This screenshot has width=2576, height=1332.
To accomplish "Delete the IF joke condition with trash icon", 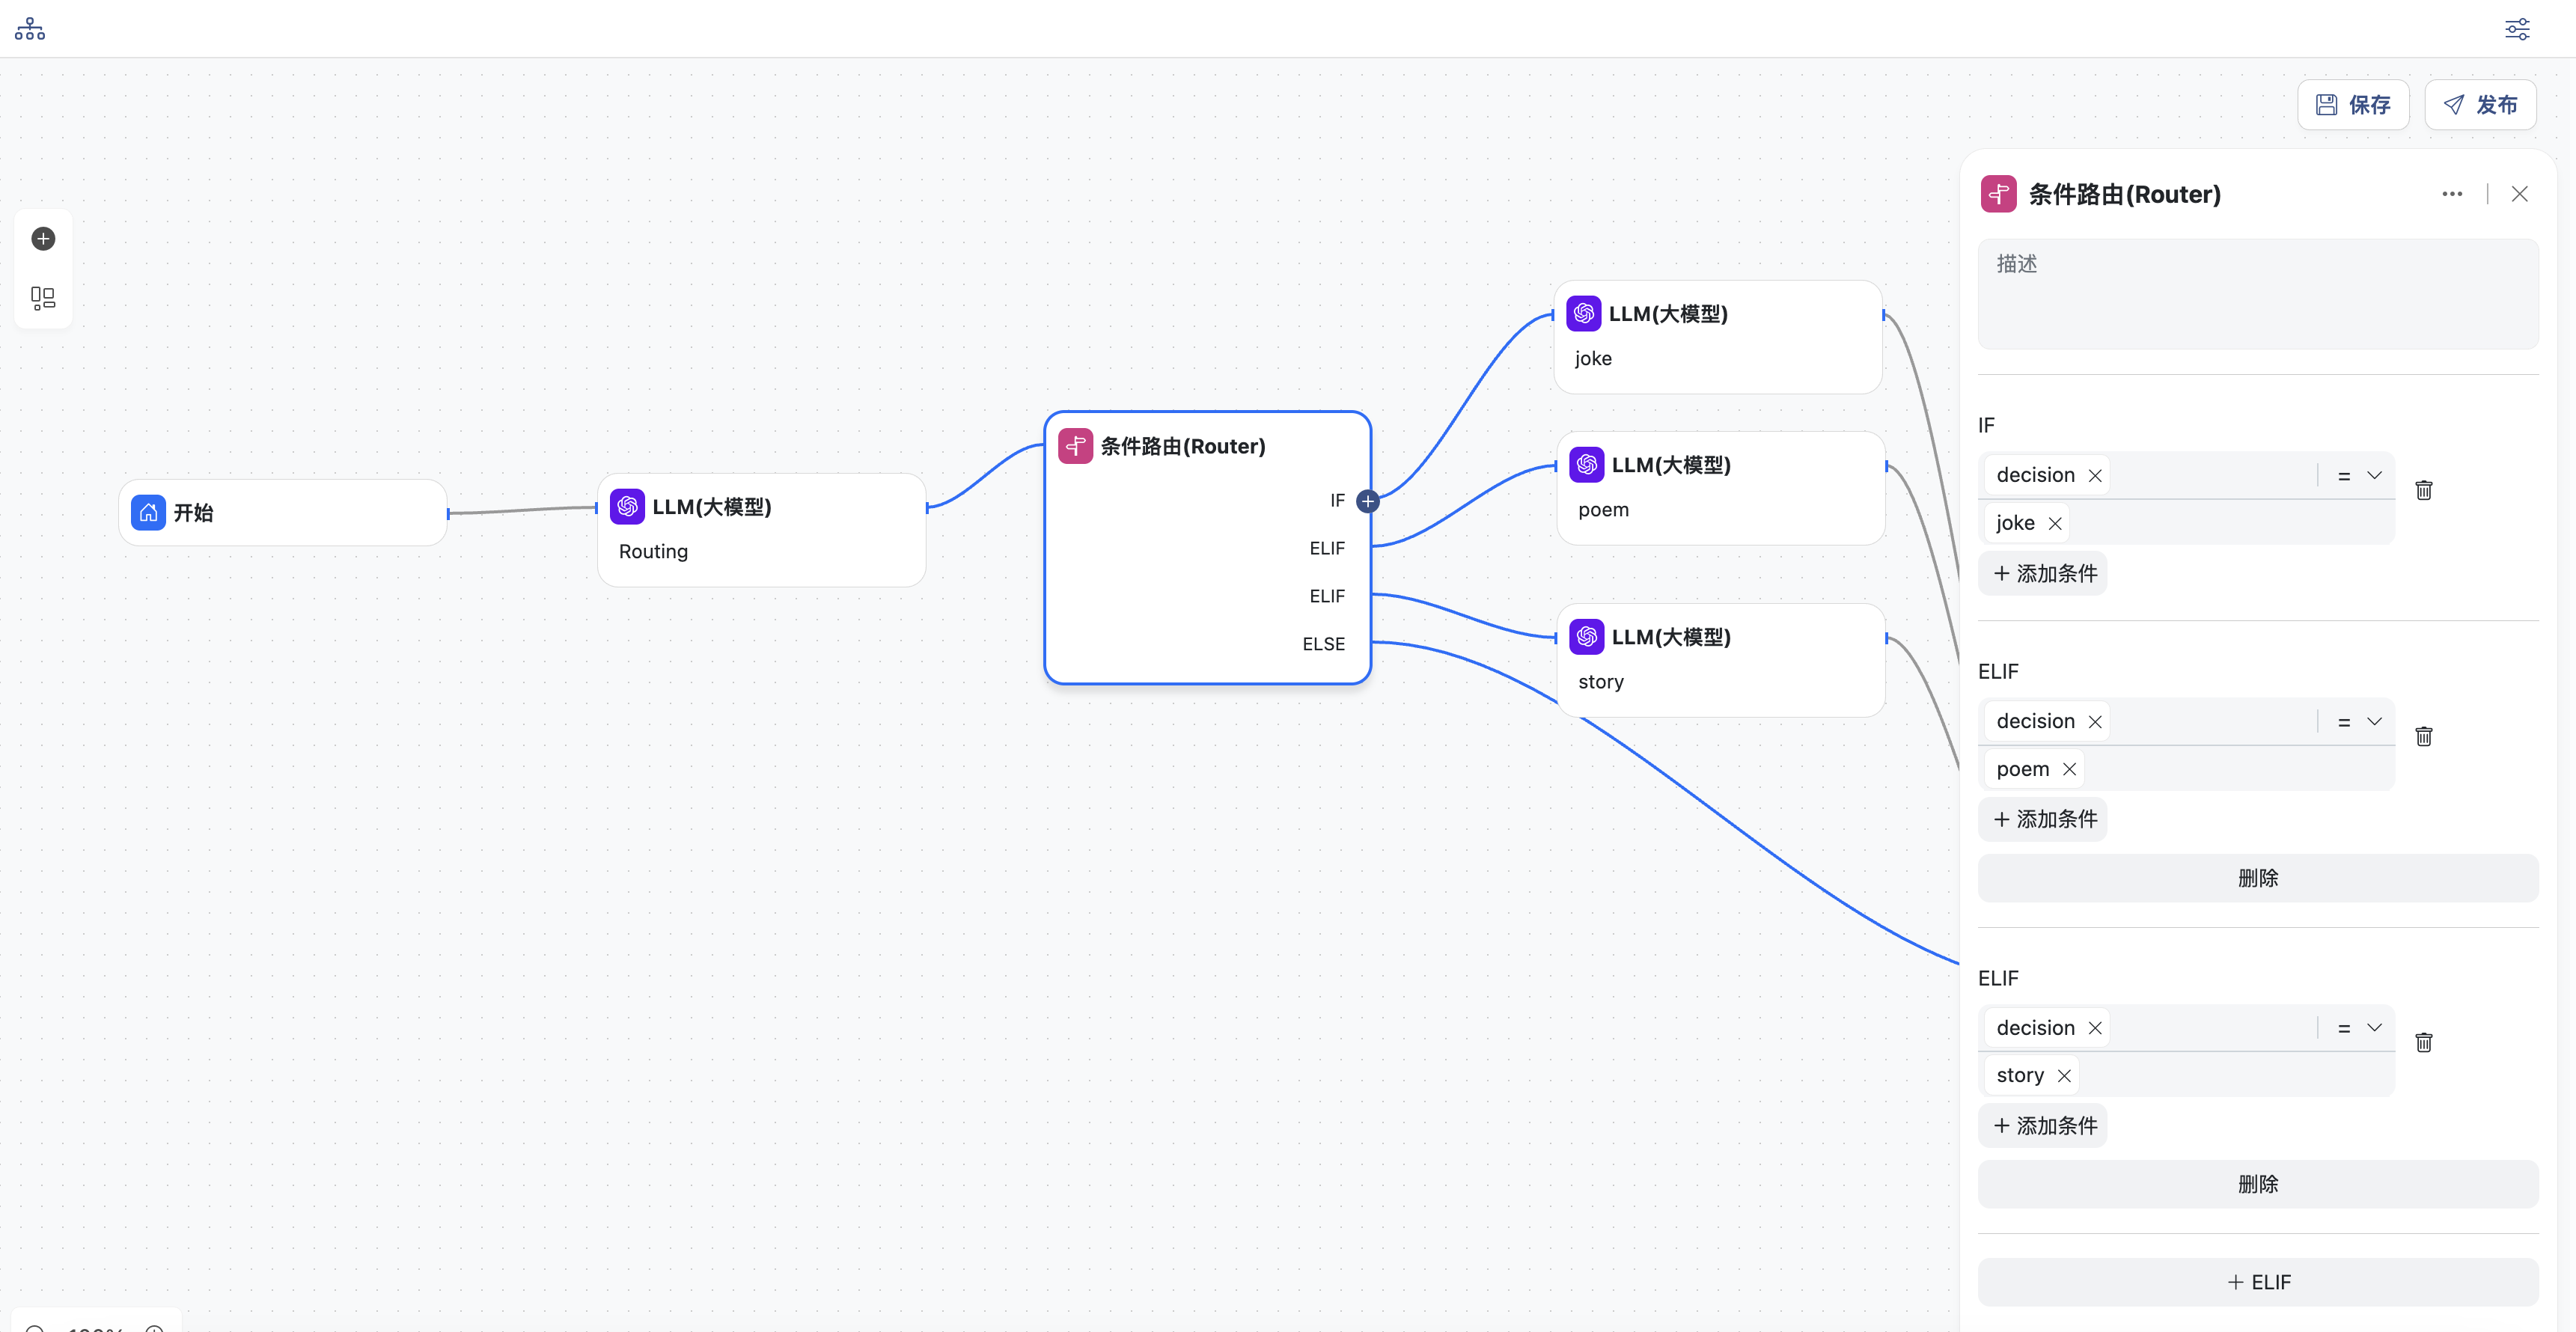I will (2424, 490).
